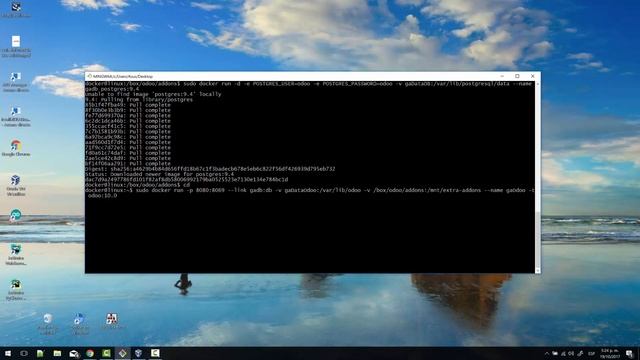This screenshot has width=640, height=360.
Task: Launch JetBrains WebStorm from the desktop
Action: pos(16,254)
